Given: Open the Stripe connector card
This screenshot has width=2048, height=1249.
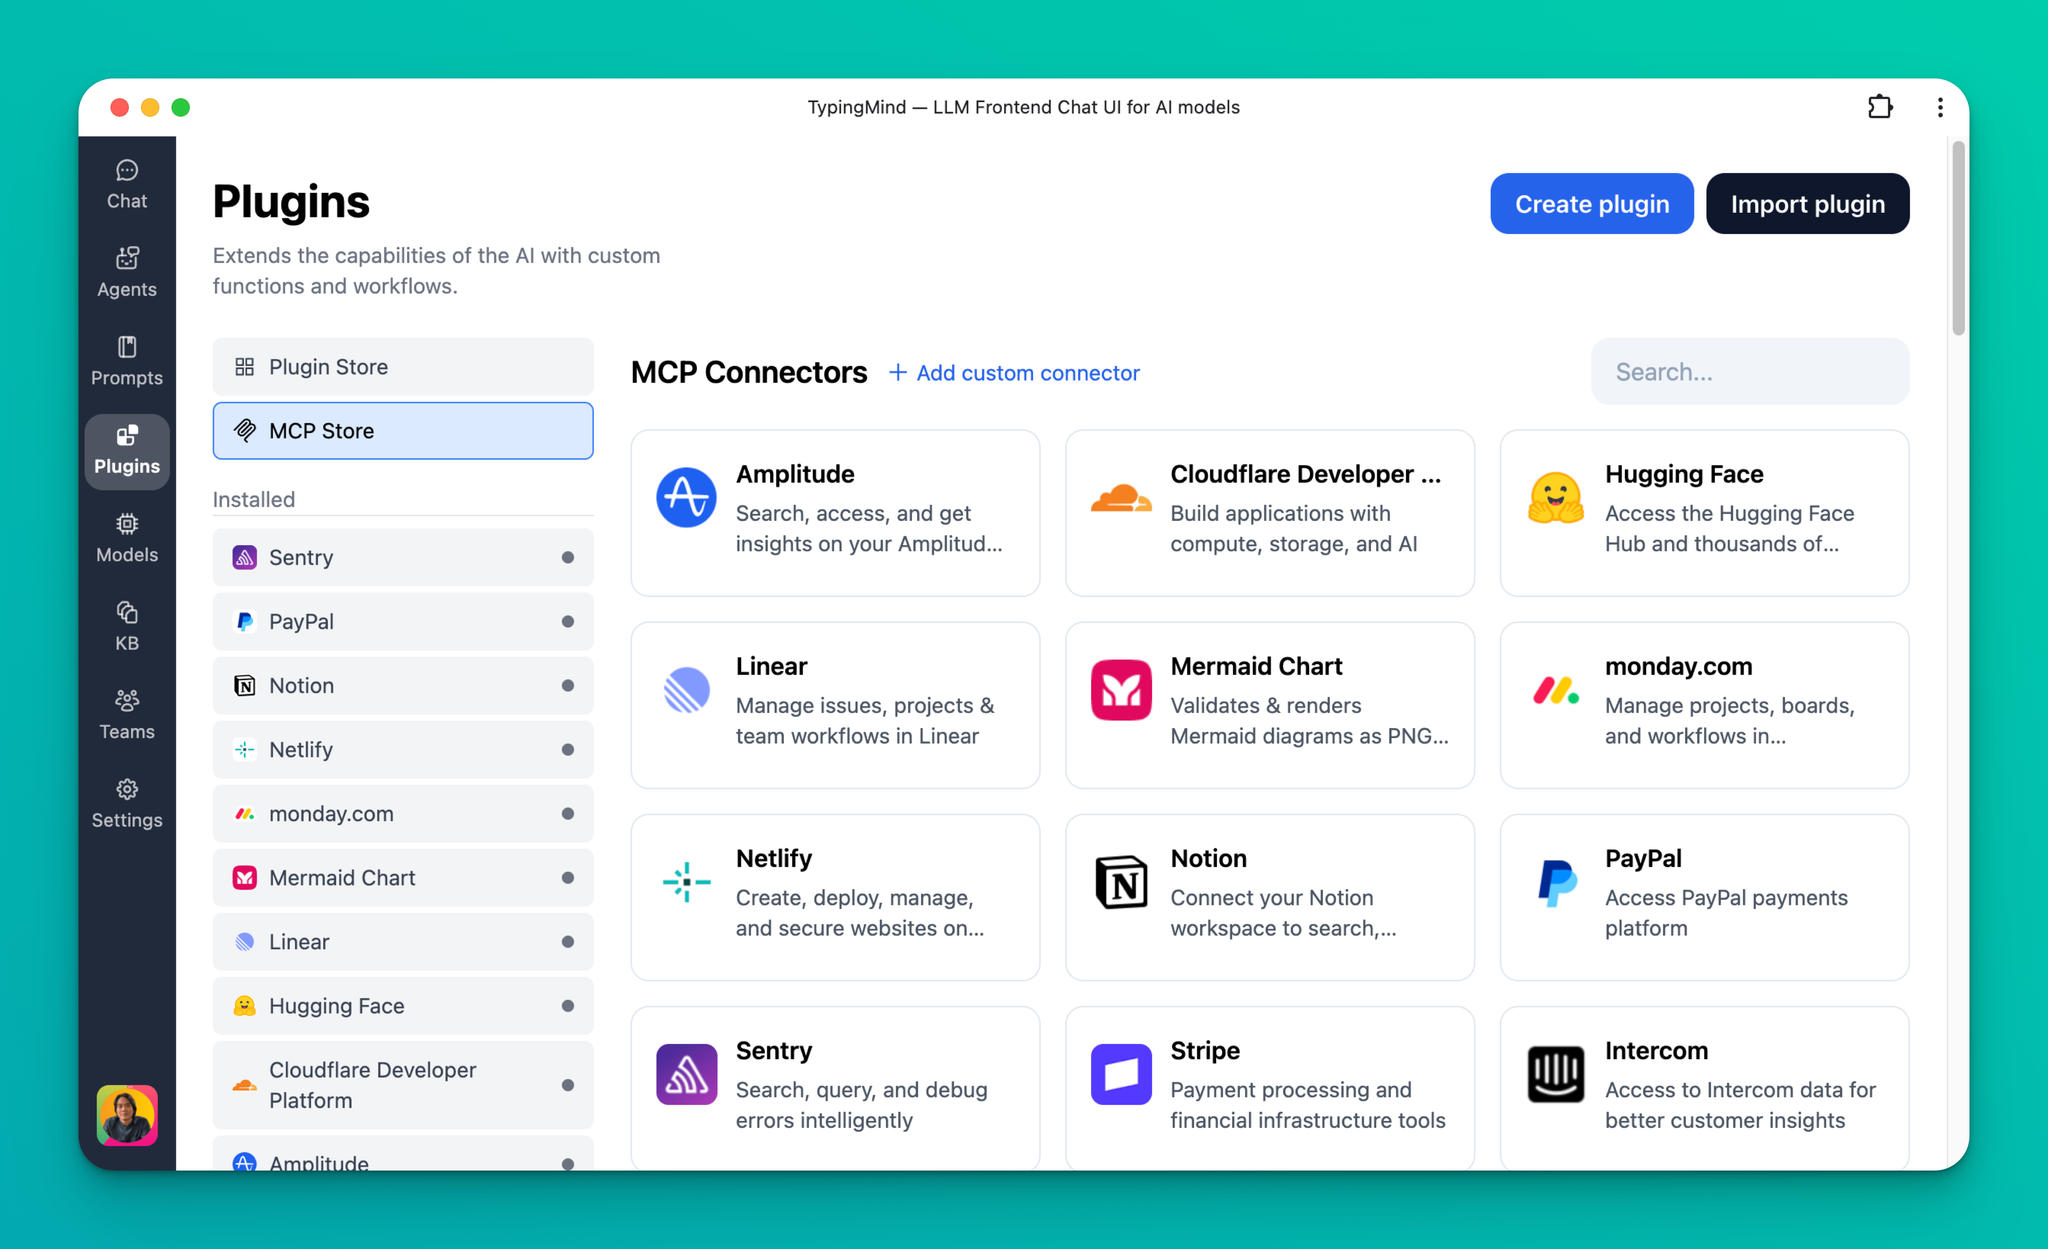Looking at the screenshot, I should 1269,1085.
